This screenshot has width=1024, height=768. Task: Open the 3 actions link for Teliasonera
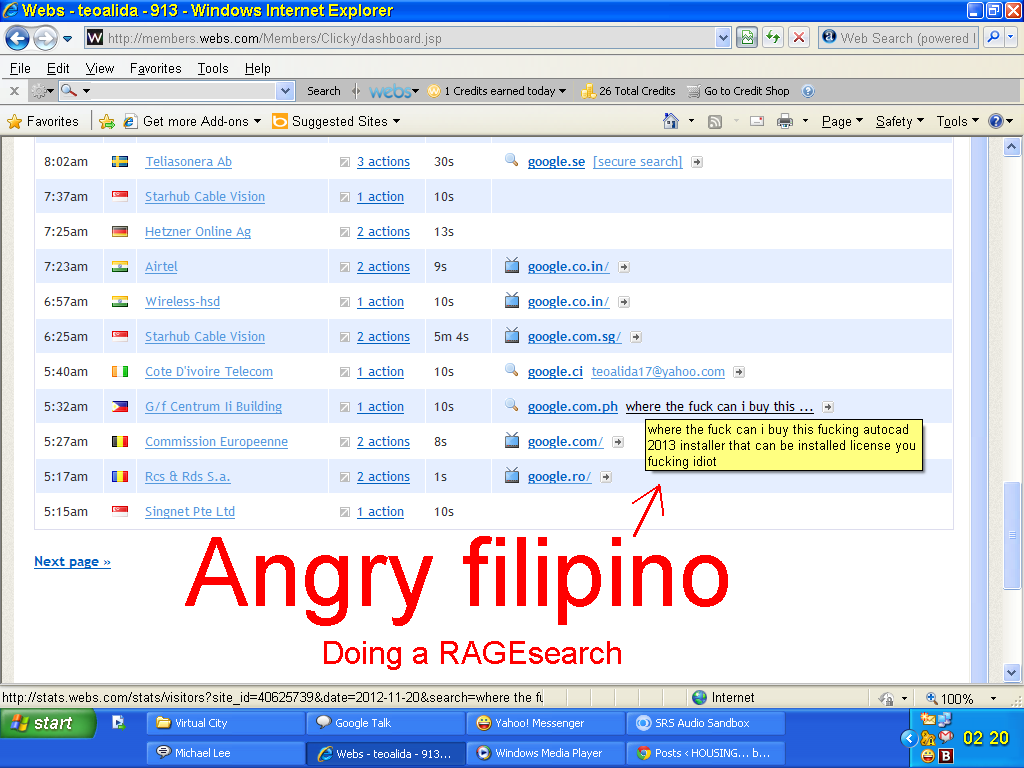tap(383, 162)
